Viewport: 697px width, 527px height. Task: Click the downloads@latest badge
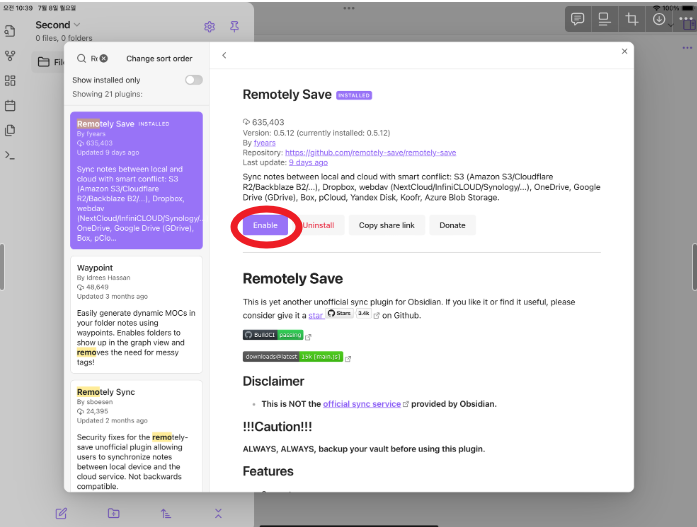[x=293, y=356]
